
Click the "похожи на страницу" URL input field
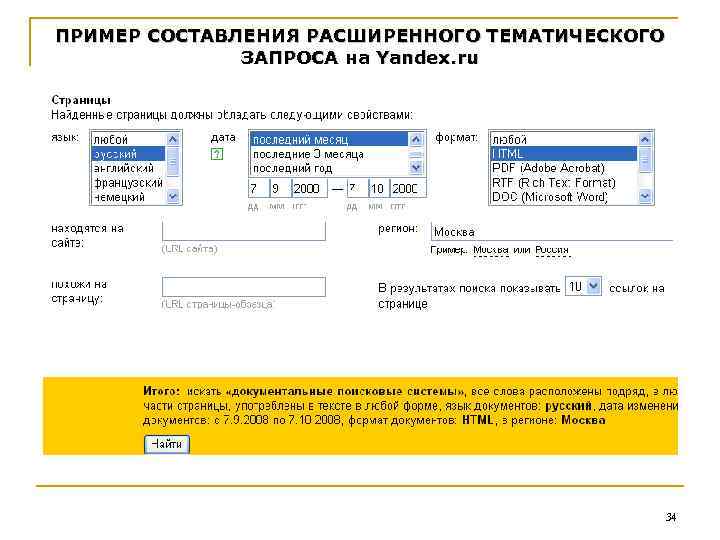244,287
